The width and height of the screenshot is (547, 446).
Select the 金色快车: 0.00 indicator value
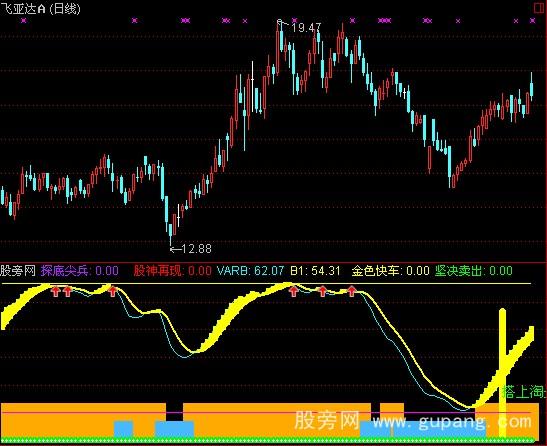(x=390, y=271)
